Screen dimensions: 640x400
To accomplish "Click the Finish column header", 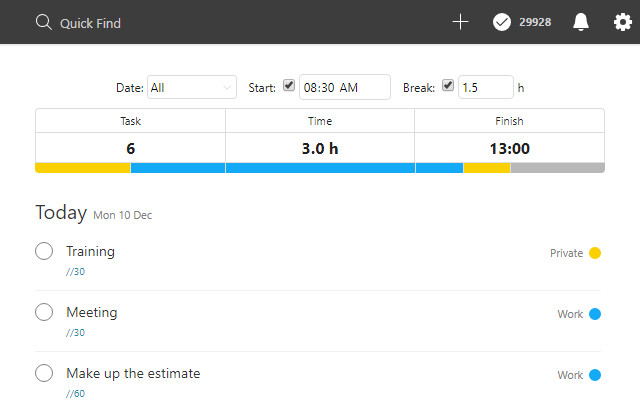I will coord(509,121).
